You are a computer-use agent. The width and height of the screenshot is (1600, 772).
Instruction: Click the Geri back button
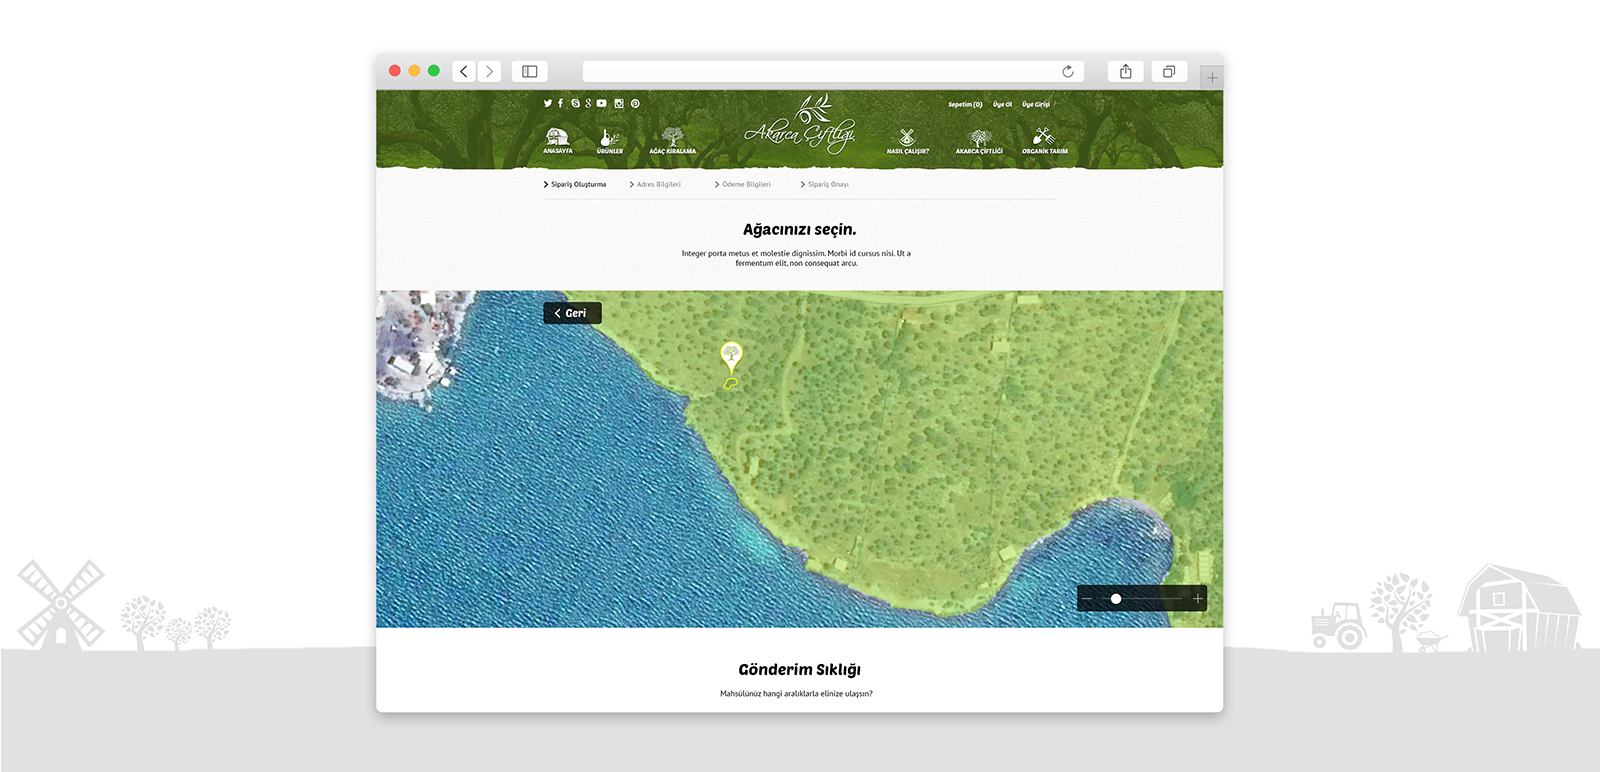(572, 313)
